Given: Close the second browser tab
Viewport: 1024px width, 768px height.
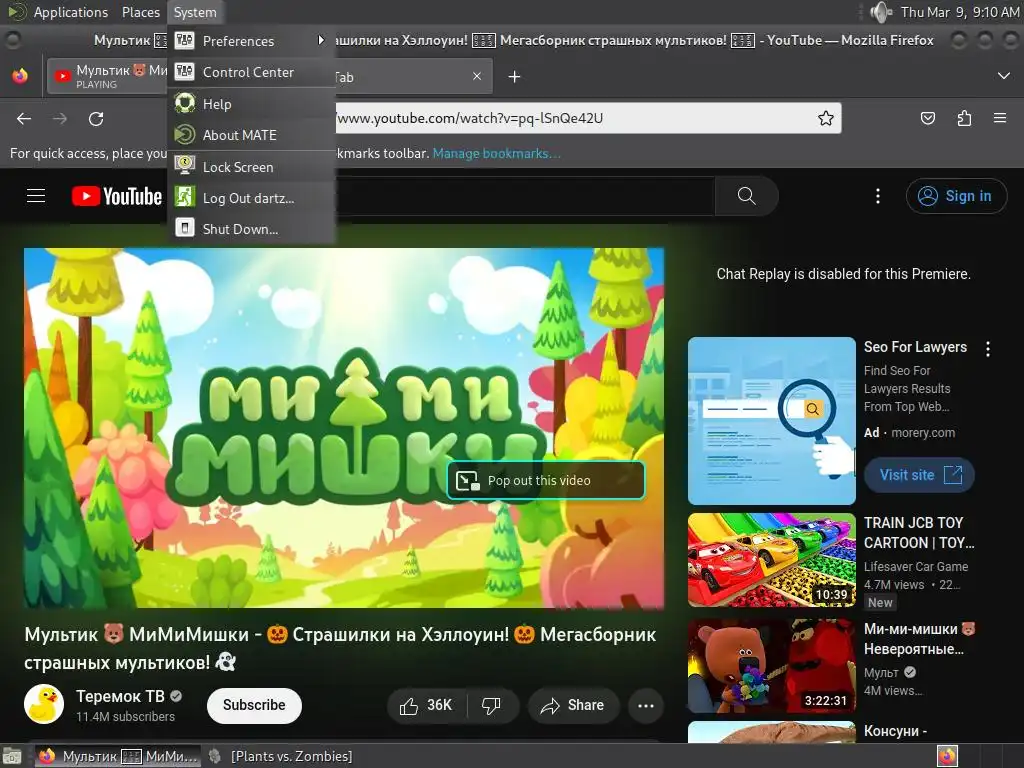Looking at the screenshot, I should [x=477, y=76].
